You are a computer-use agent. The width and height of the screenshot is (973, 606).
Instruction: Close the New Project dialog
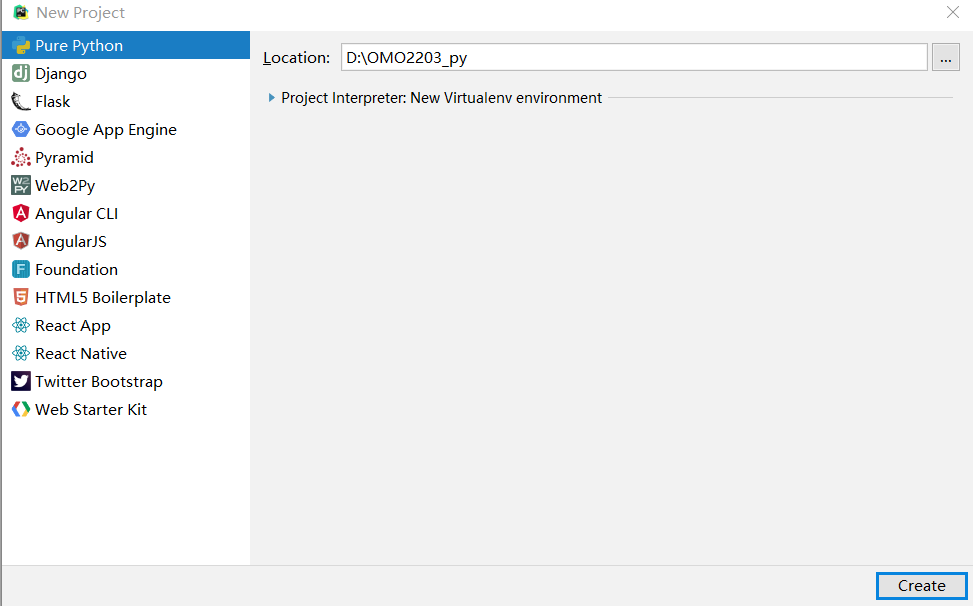click(953, 12)
